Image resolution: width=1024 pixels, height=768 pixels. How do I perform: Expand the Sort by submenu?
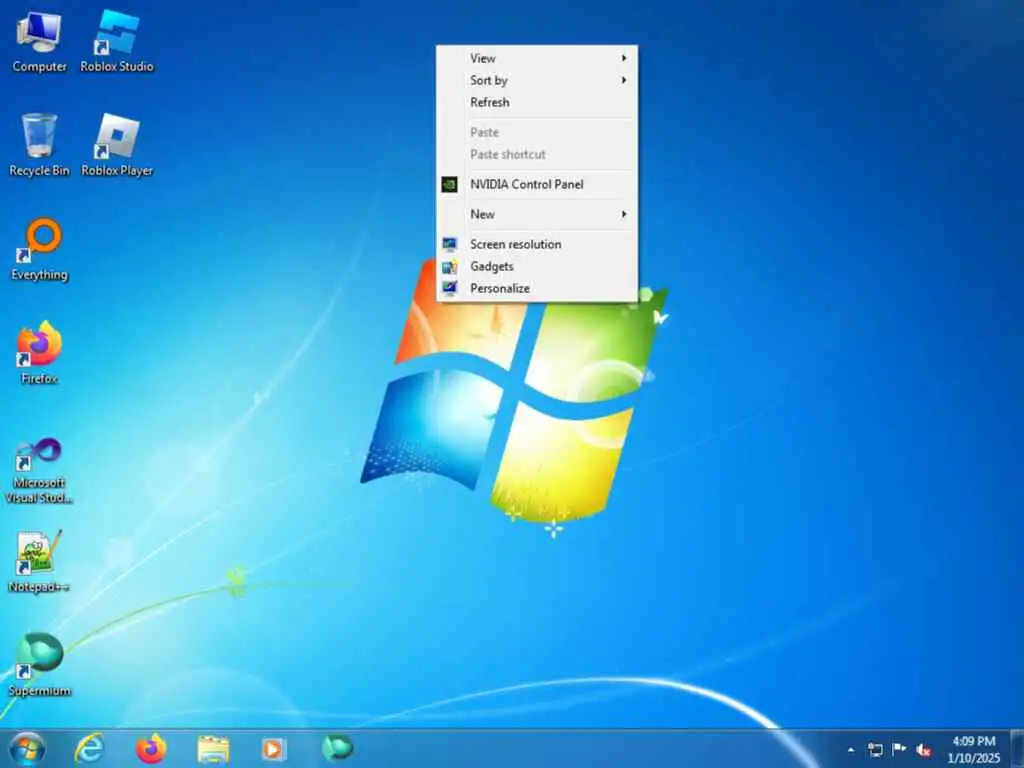[537, 80]
